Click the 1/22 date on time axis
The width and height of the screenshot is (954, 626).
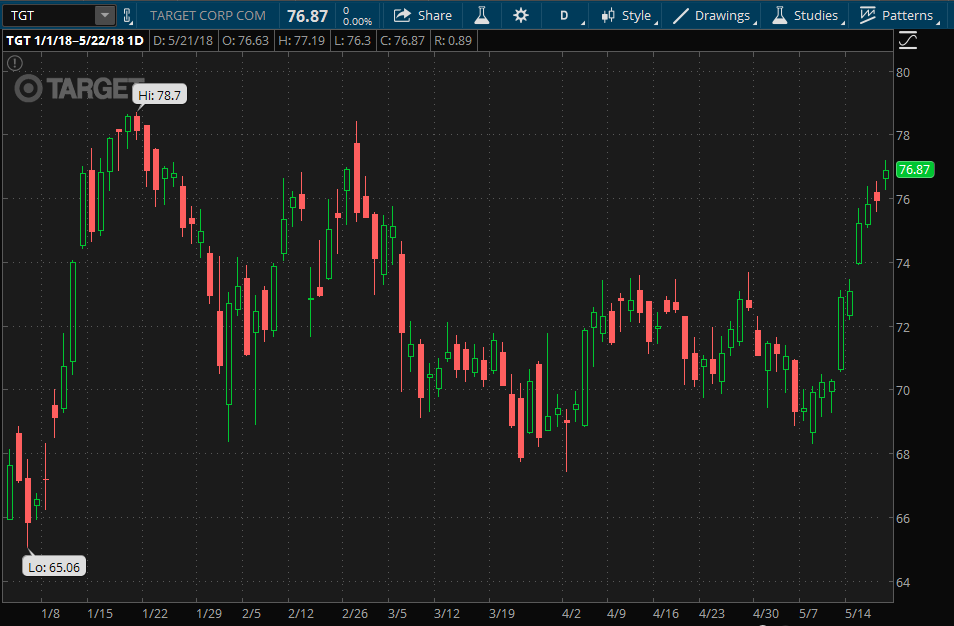tap(155, 613)
